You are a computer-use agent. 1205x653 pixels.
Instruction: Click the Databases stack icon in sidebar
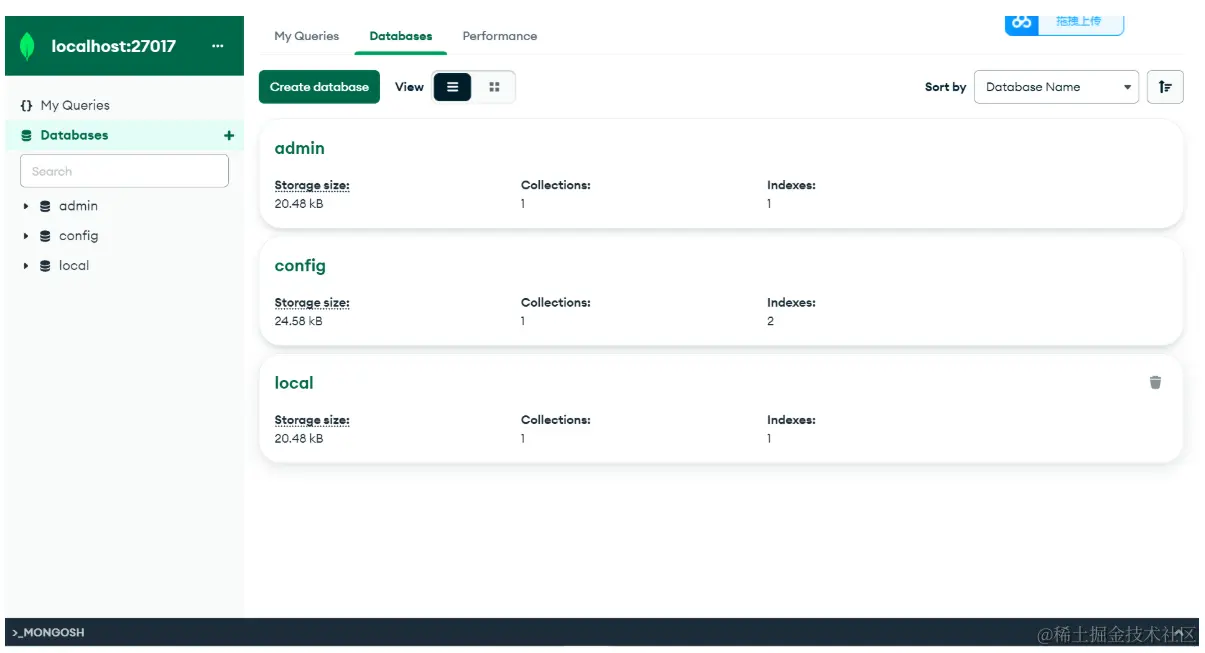coord(27,135)
